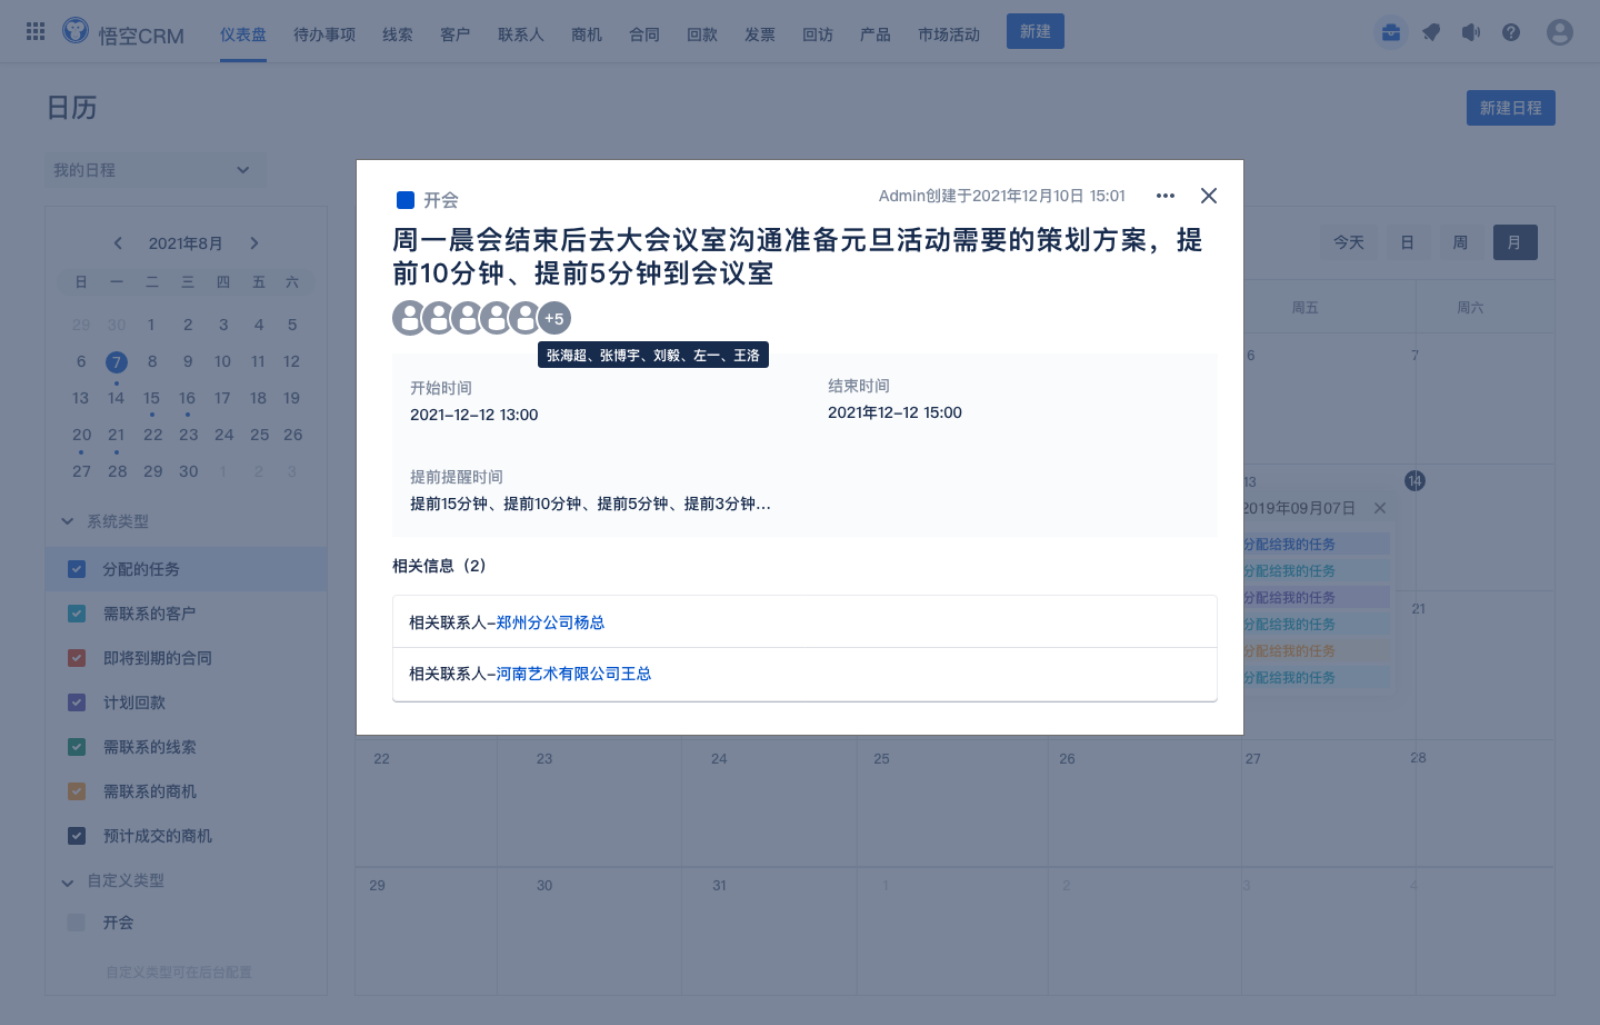This screenshot has height=1025, width=1600.
Task: Click the 提前提醒时间 value text
Action: [590, 504]
